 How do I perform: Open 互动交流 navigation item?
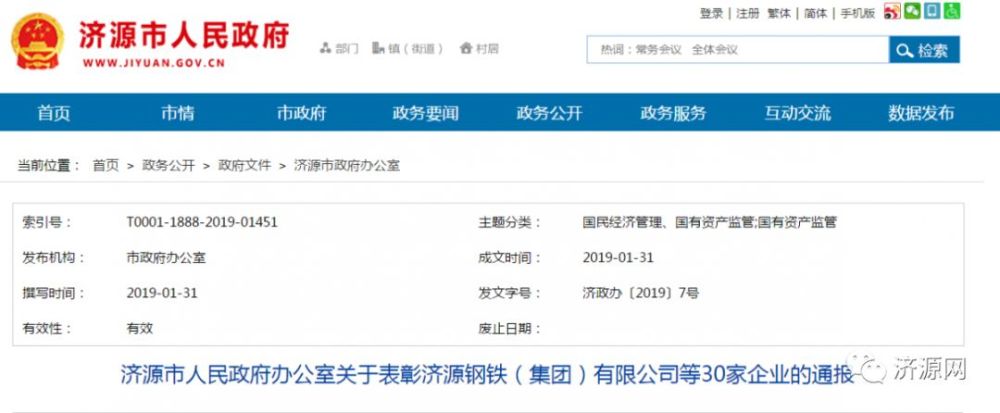click(797, 113)
